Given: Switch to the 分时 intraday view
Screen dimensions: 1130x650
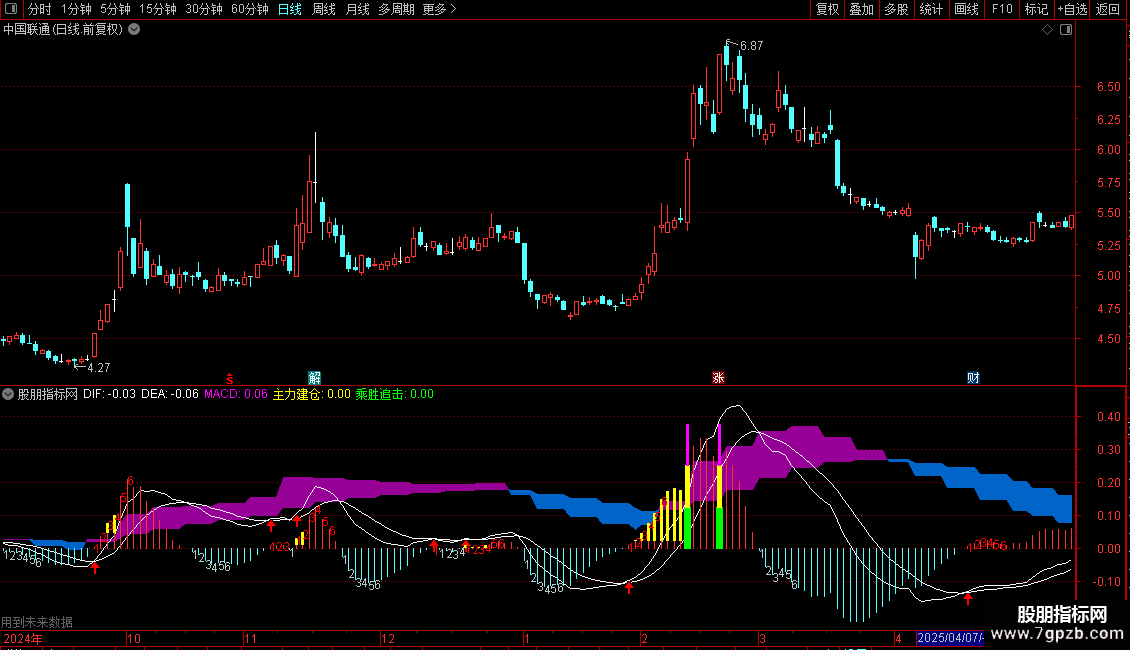Looking at the screenshot, I should click(40, 9).
